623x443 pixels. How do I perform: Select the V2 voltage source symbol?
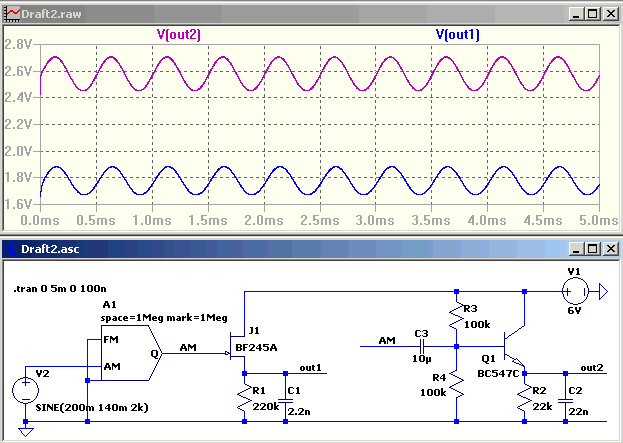[25, 390]
